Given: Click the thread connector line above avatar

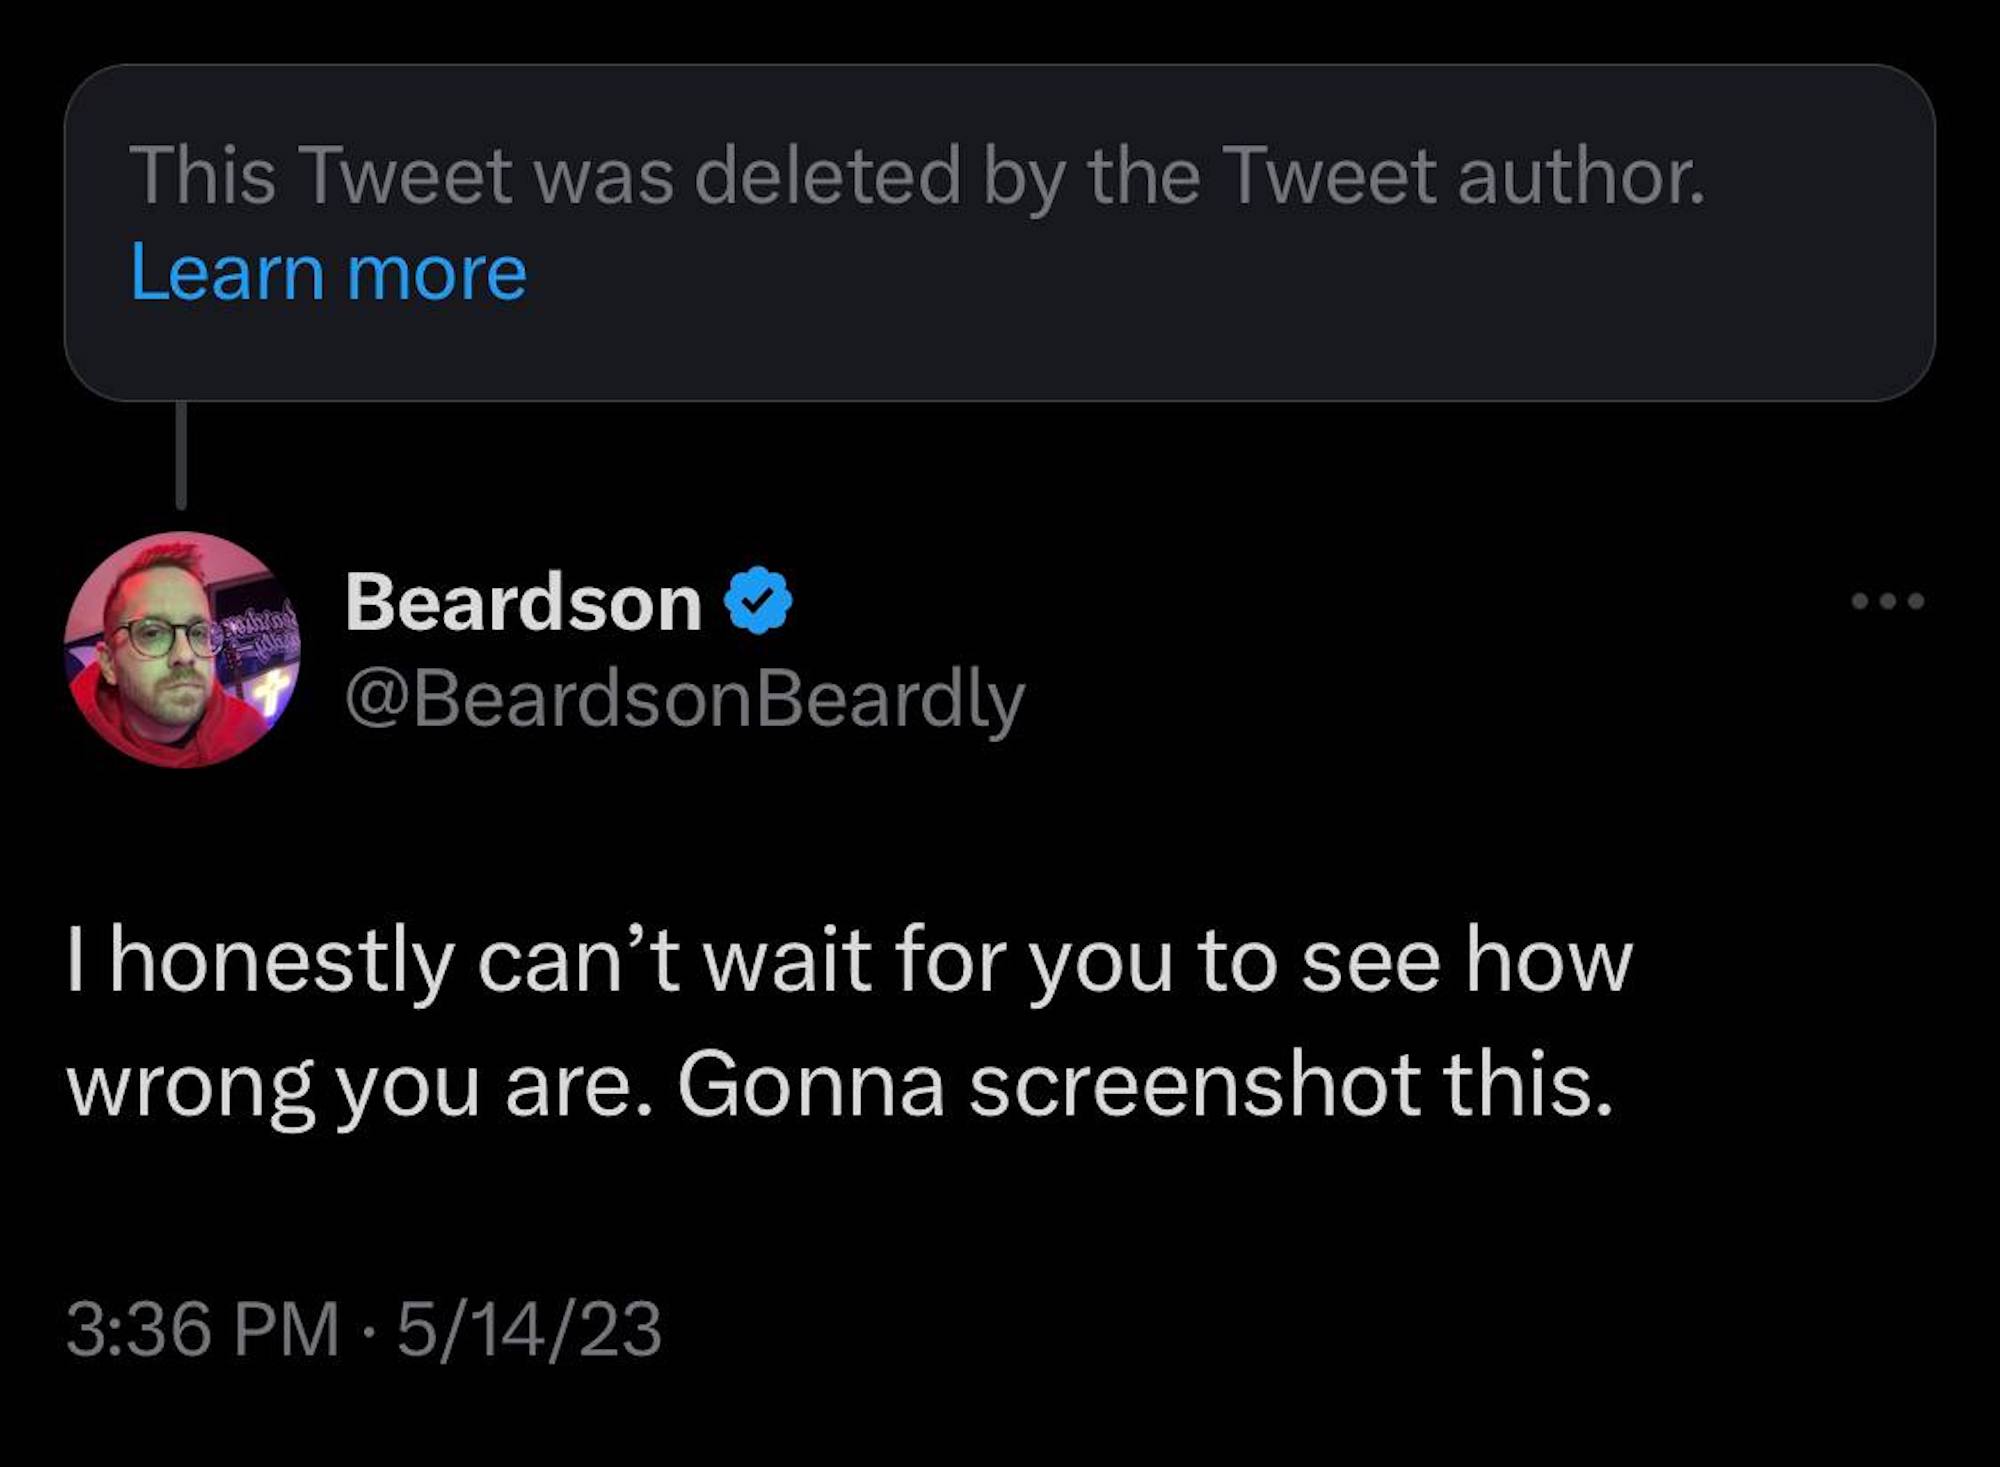Looking at the screenshot, I should coord(181,455).
